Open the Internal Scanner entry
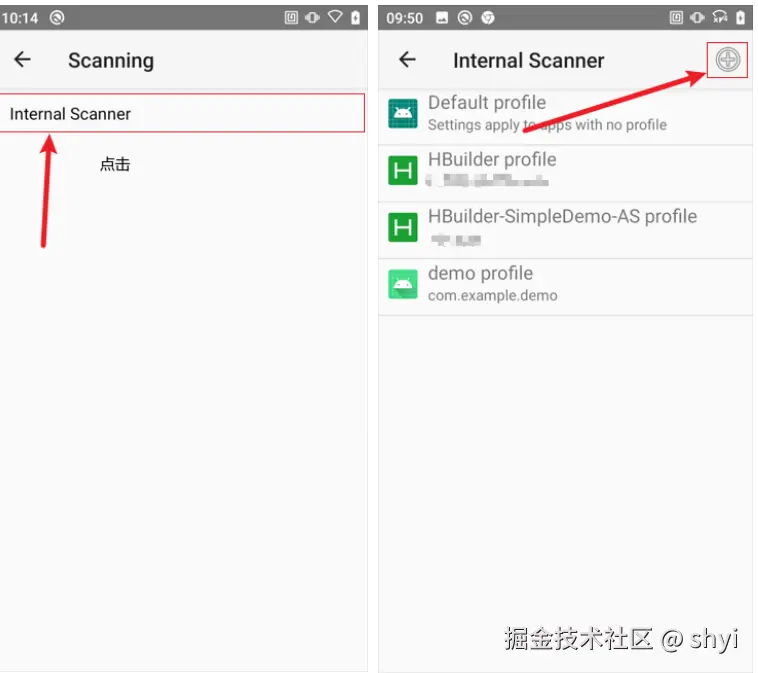The width and height of the screenshot is (758, 673). (x=182, y=113)
